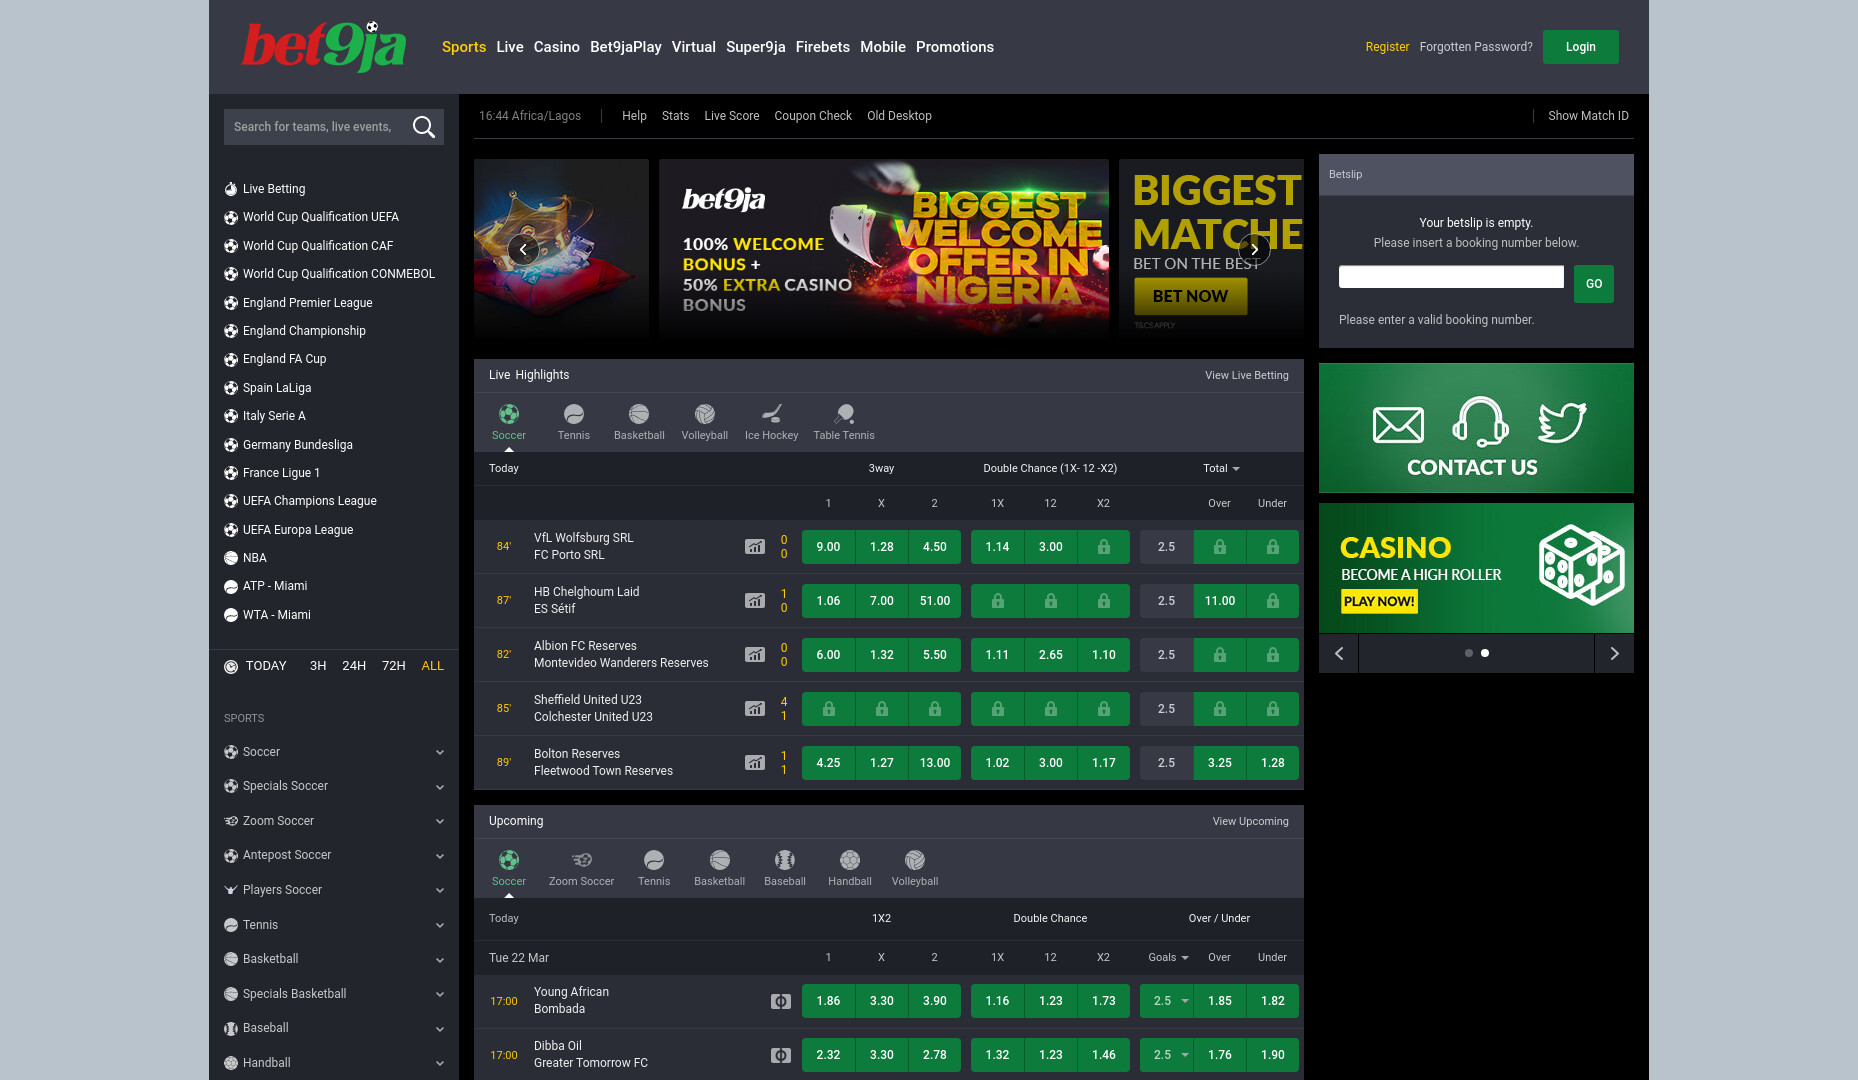Go to next banner slide arrow
1858x1080 pixels.
click(1254, 250)
